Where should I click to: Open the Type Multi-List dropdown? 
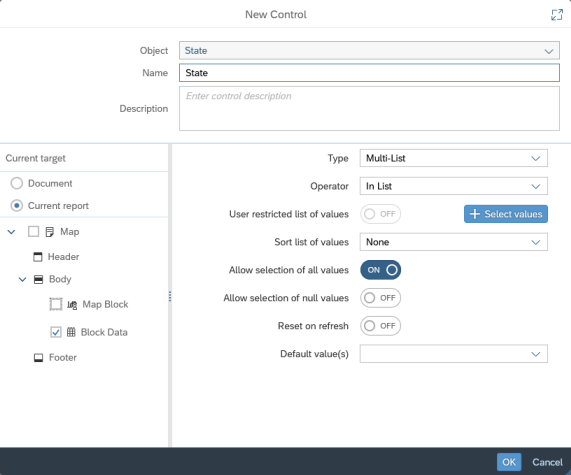[x=453, y=158]
